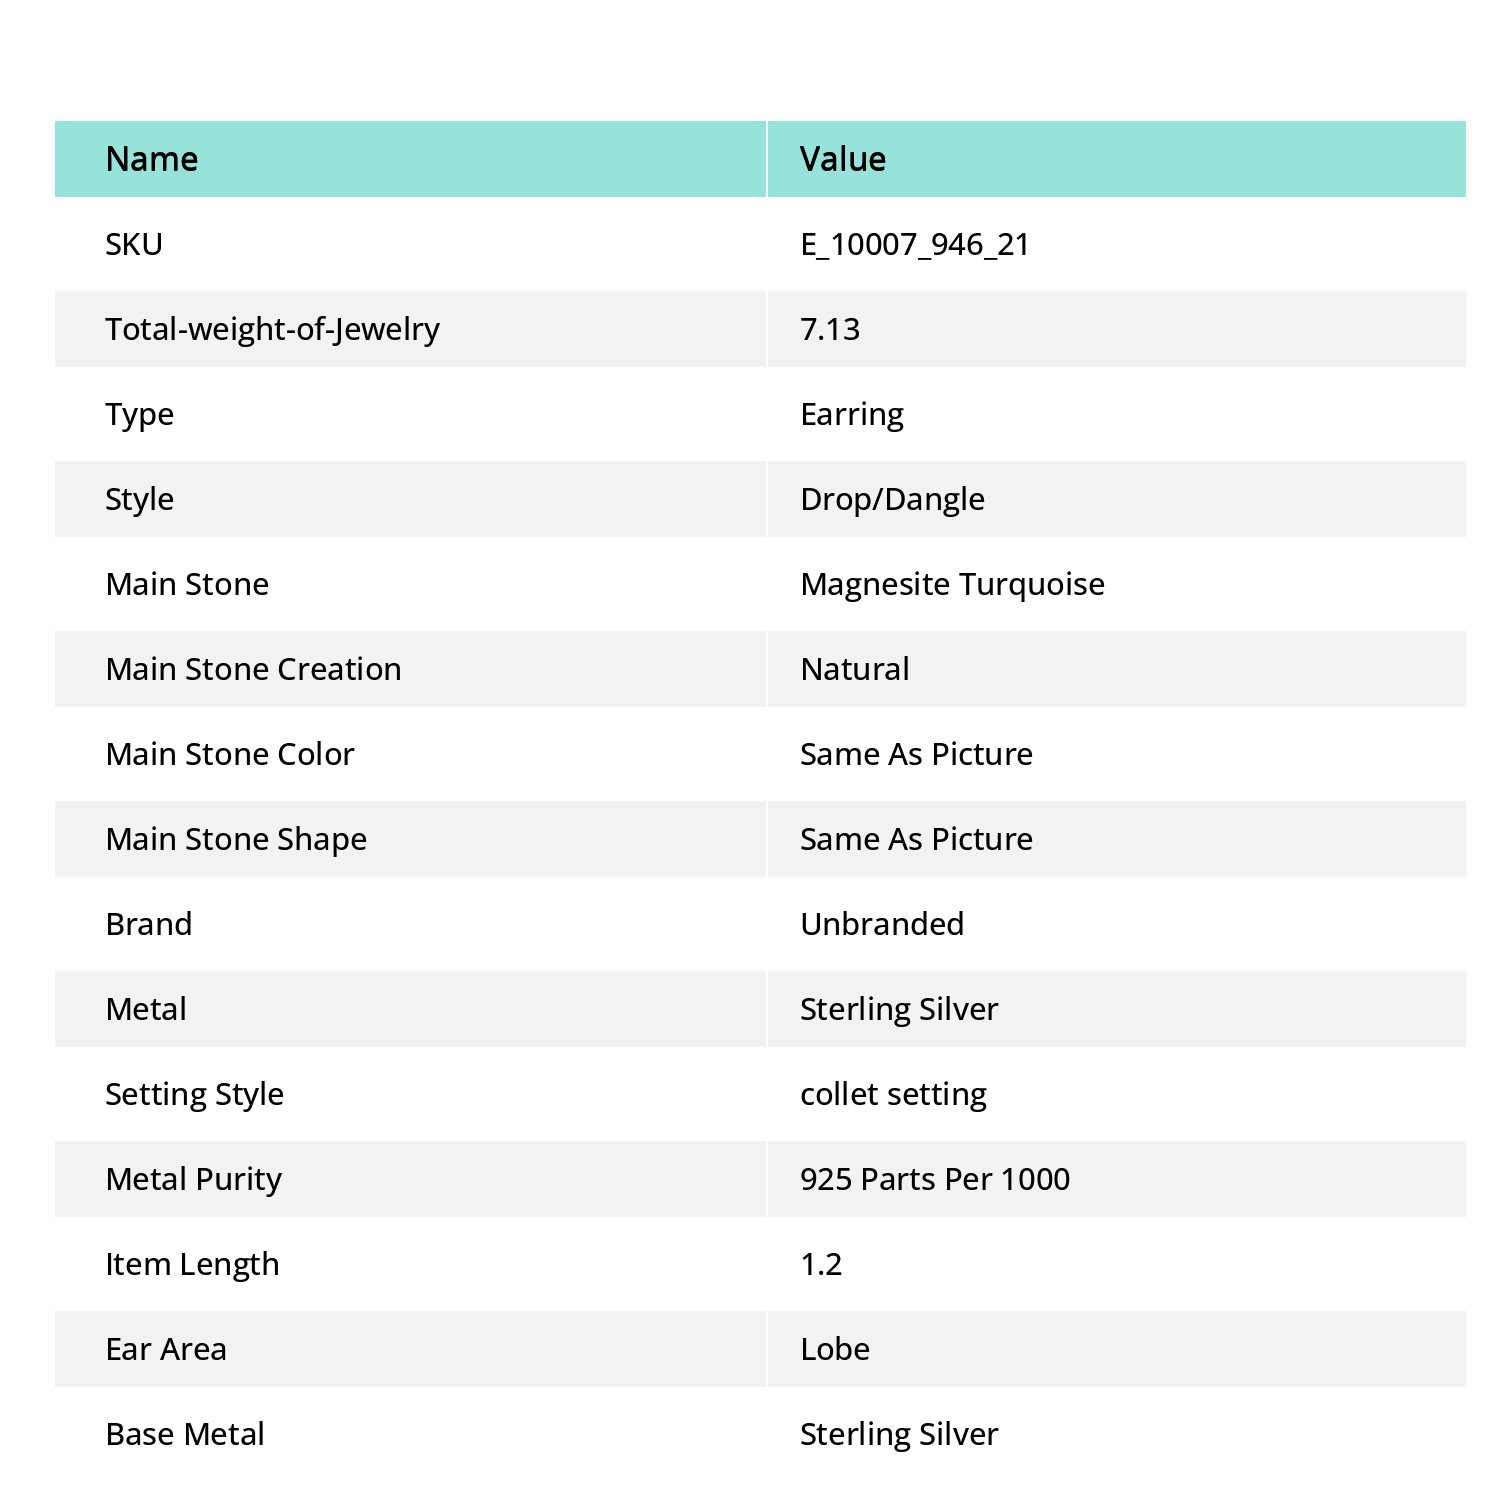Click Same As Picture in Main Stone Shape row
The image size is (1500, 1500).
(916, 839)
